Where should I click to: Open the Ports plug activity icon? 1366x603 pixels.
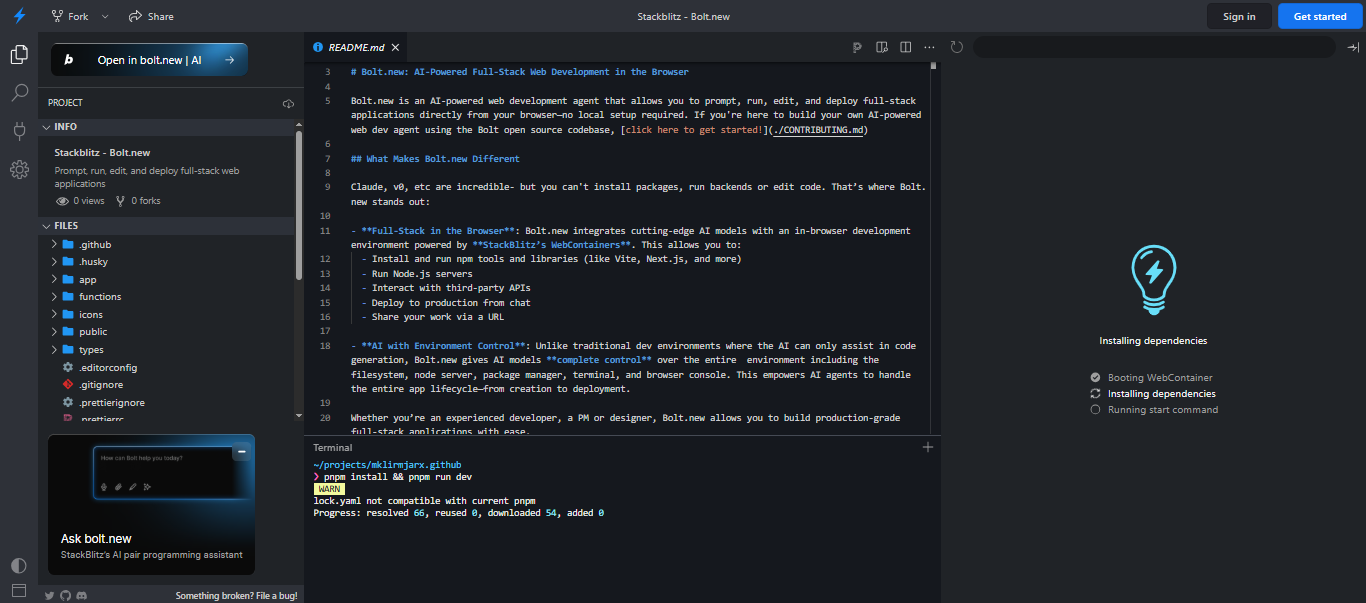[19, 131]
